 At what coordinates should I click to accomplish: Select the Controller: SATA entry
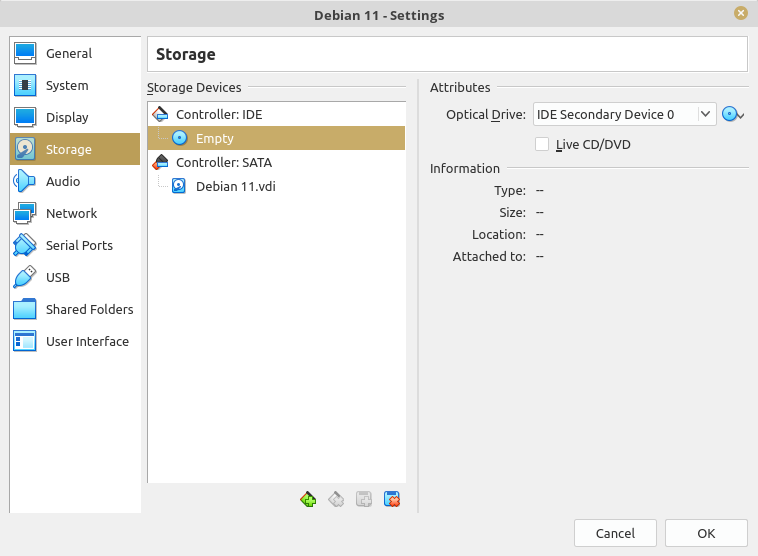coord(277,162)
